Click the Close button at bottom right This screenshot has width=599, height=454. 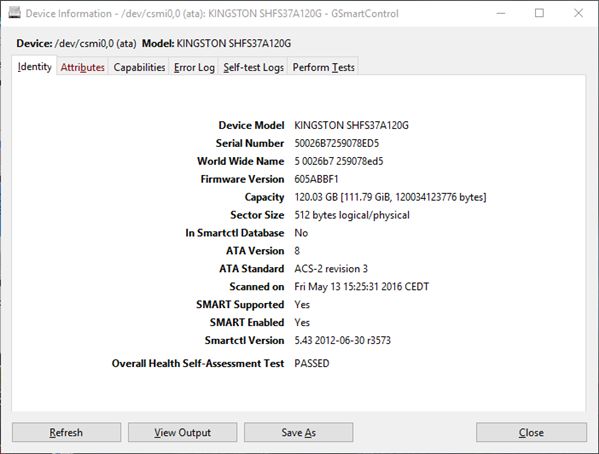531,432
